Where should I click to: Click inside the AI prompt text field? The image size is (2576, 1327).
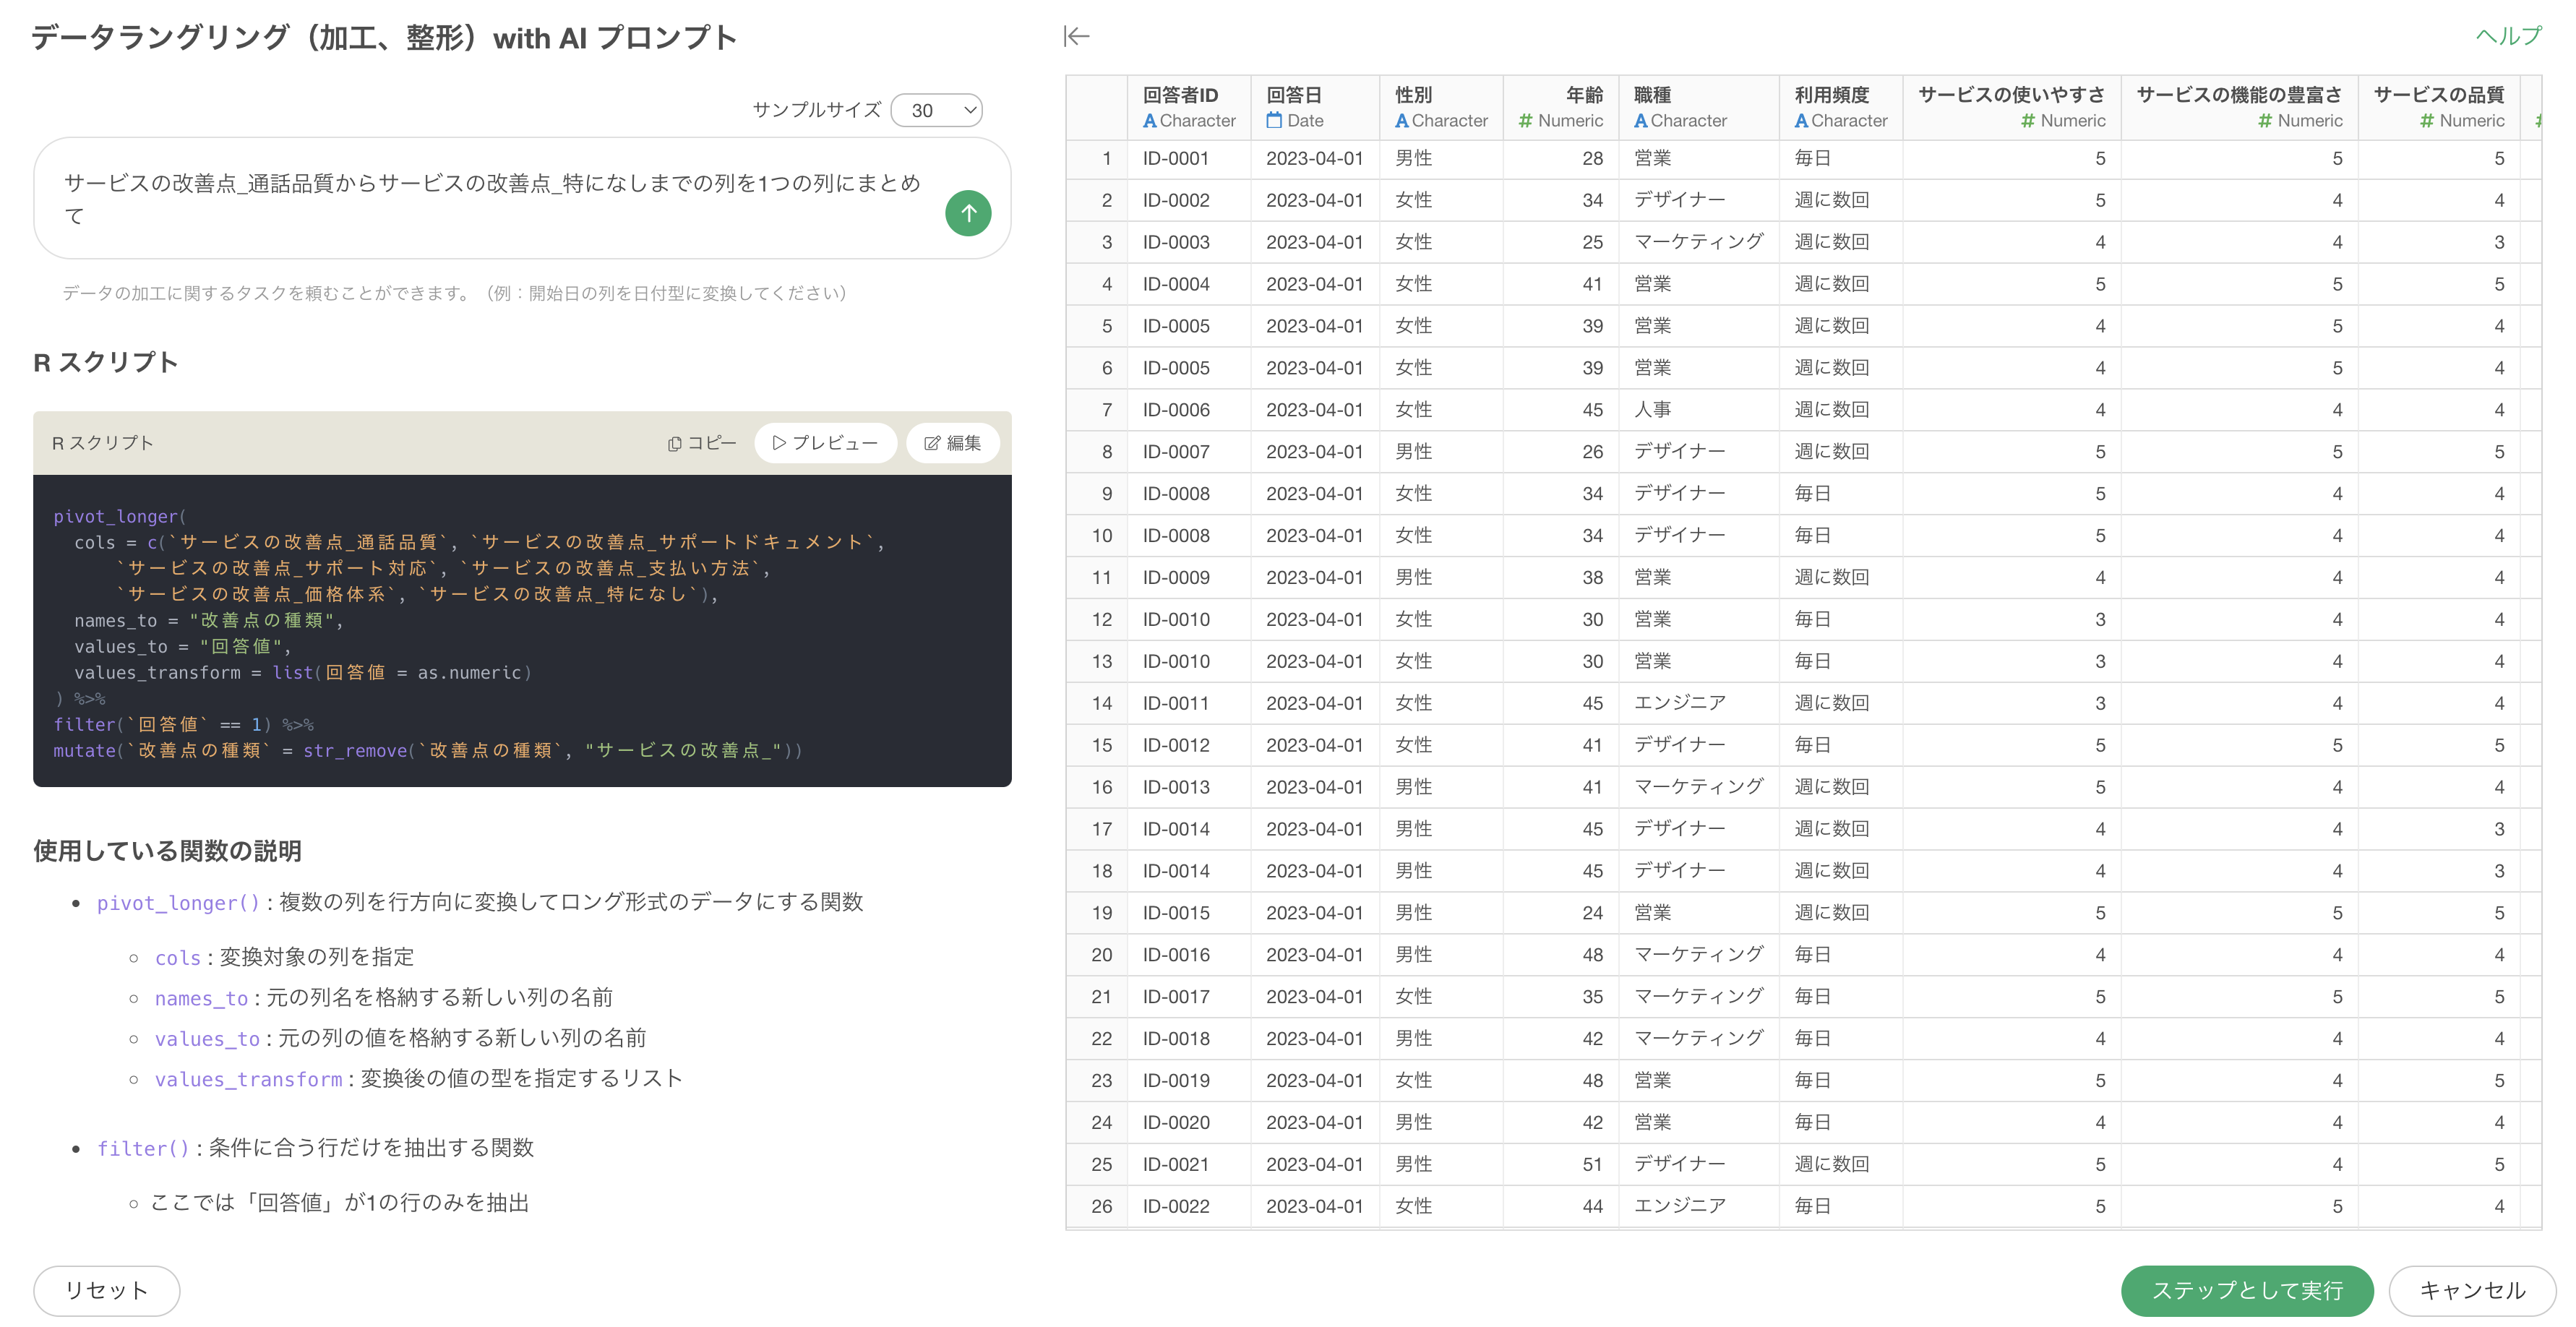[x=490, y=198]
